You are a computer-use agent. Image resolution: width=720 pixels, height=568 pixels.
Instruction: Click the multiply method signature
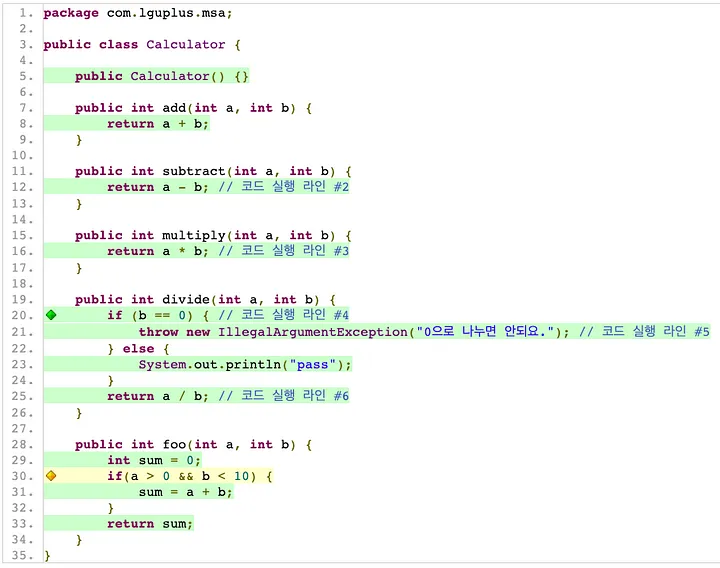click(214, 236)
